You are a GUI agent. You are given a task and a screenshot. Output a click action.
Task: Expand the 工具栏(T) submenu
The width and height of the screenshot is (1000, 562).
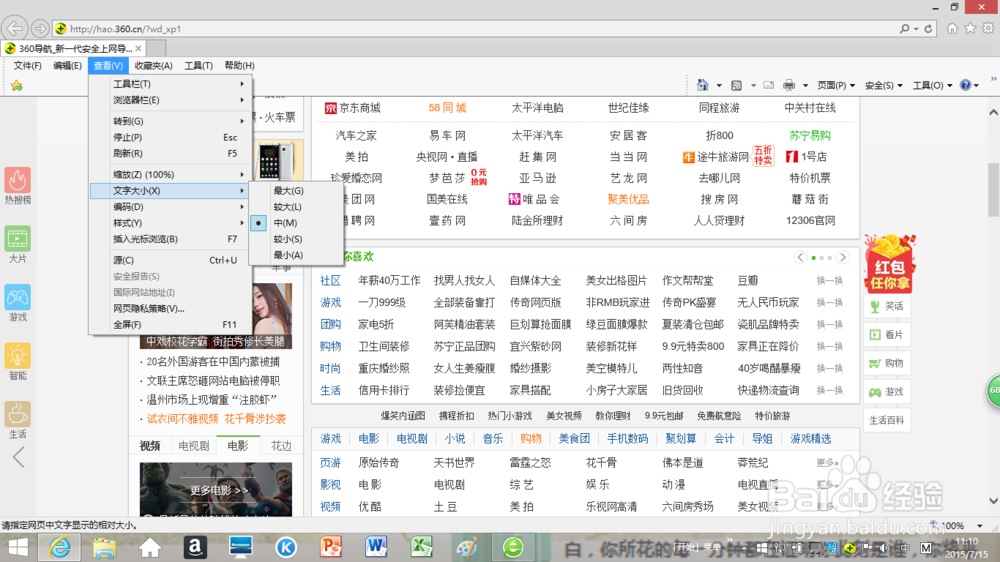170,84
